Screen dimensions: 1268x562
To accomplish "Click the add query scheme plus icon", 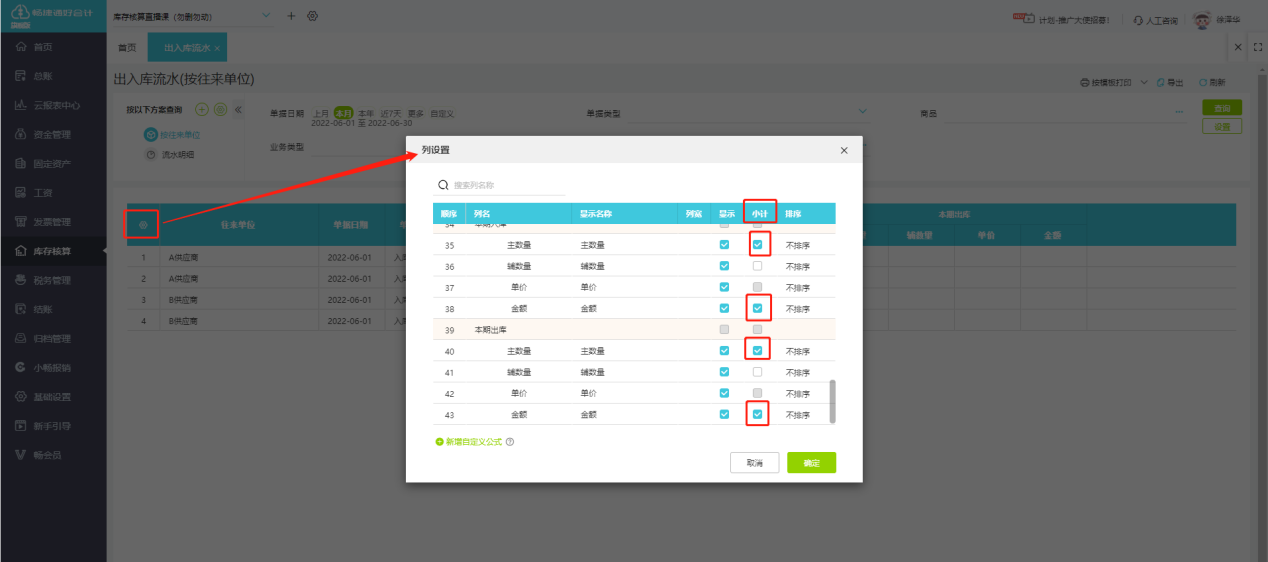I will pos(201,109).
